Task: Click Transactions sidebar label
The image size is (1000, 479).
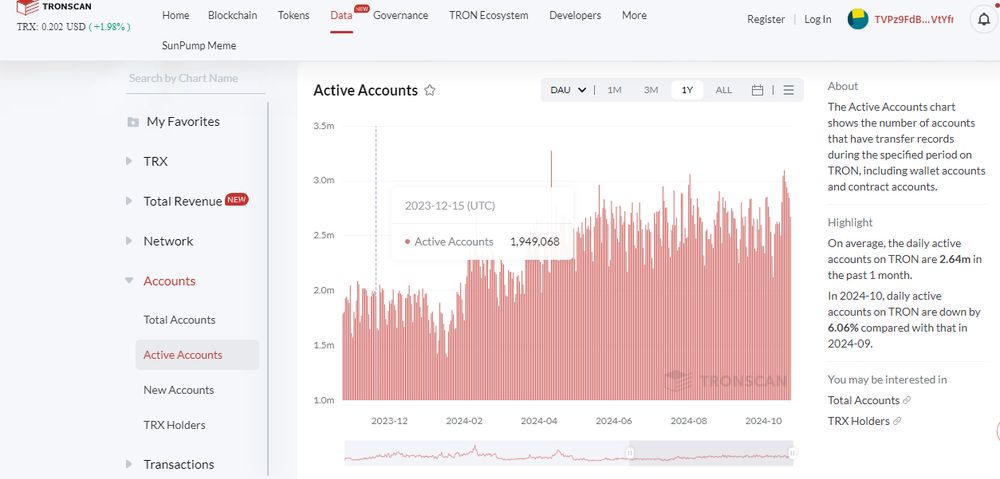Action: click(179, 464)
